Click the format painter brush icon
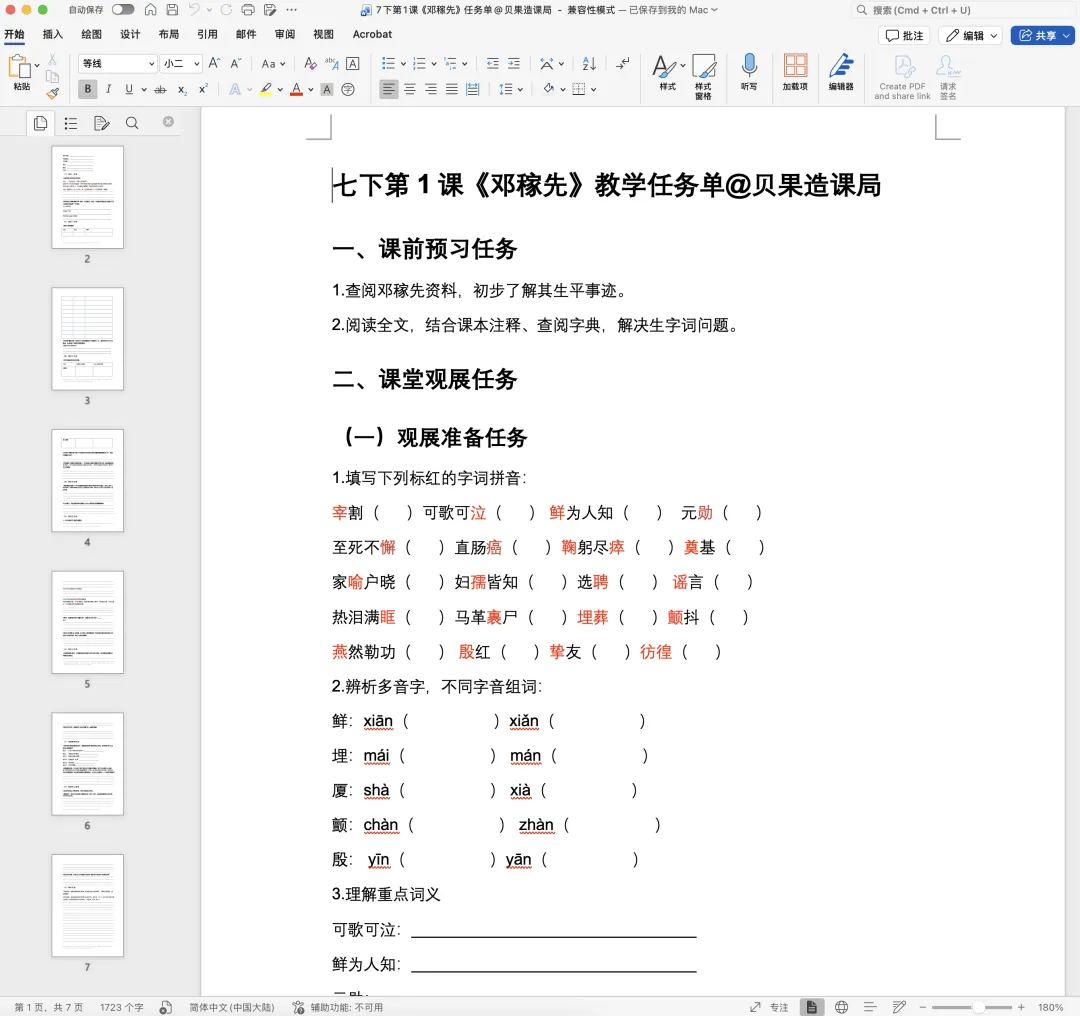The height and width of the screenshot is (1016, 1080). (52, 92)
